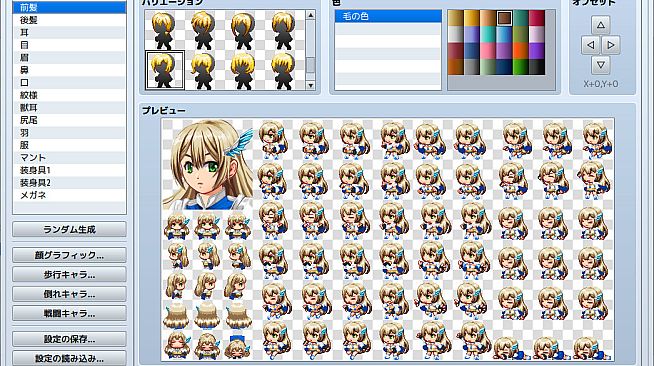Pick the turquoise color swatch

[488, 35]
